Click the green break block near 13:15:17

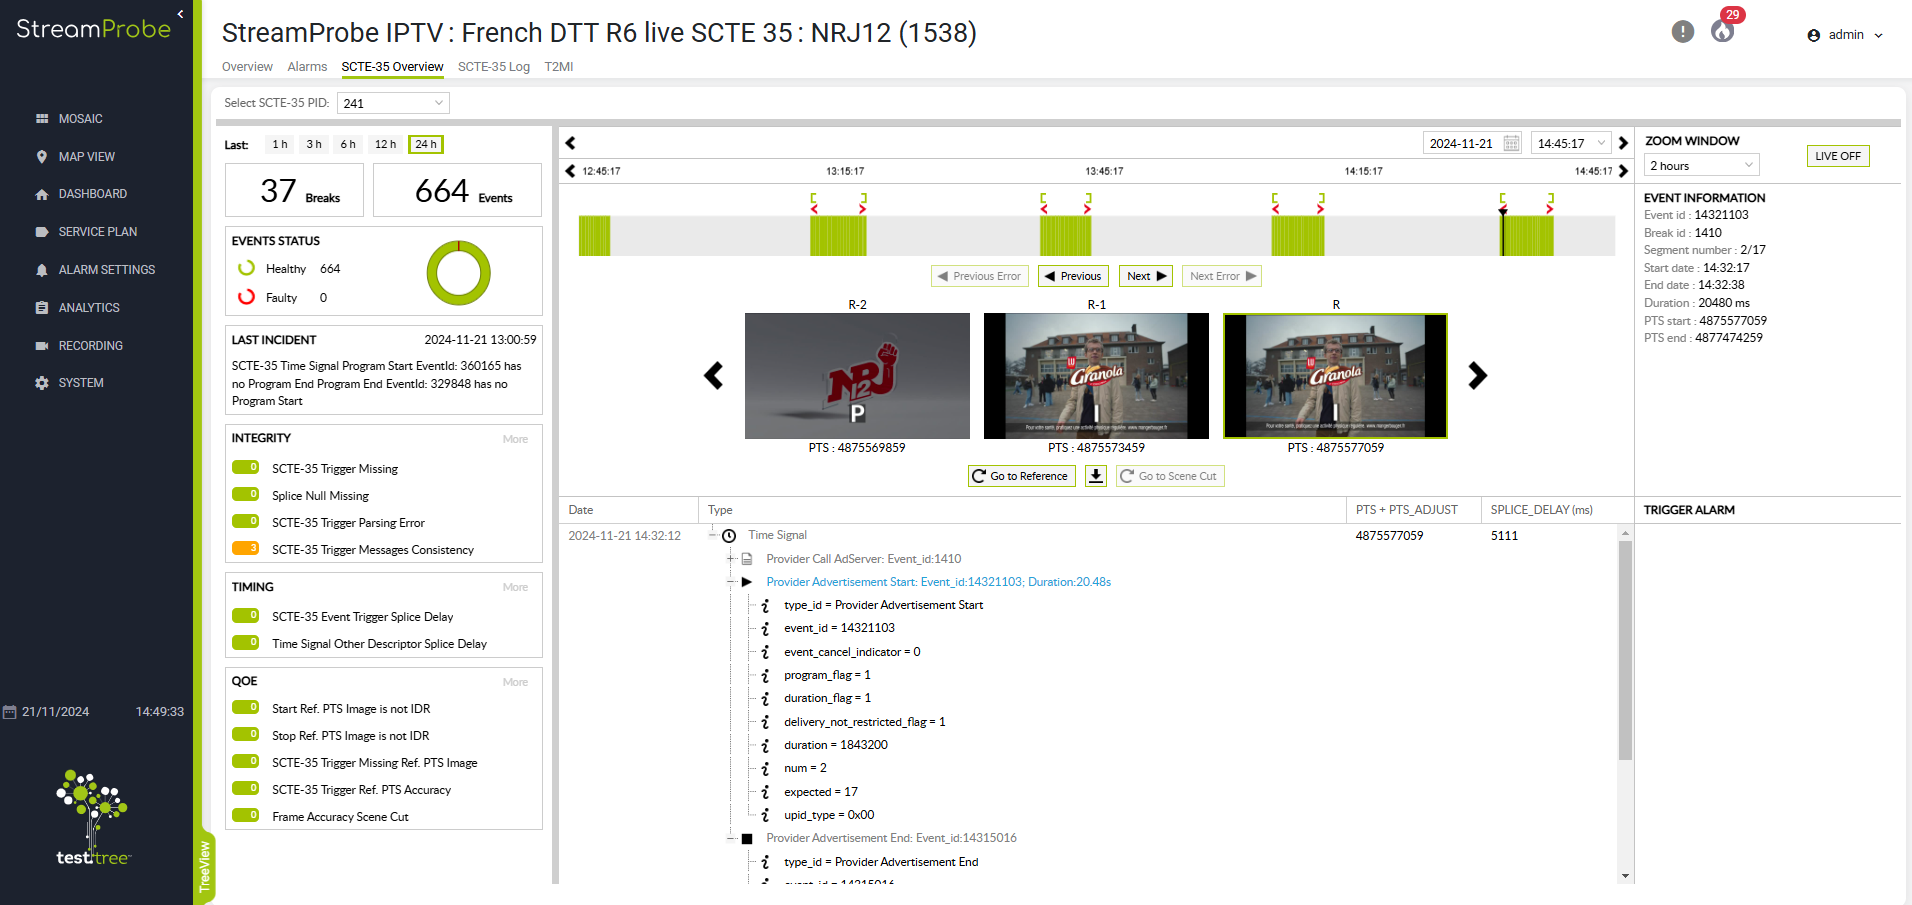click(838, 236)
